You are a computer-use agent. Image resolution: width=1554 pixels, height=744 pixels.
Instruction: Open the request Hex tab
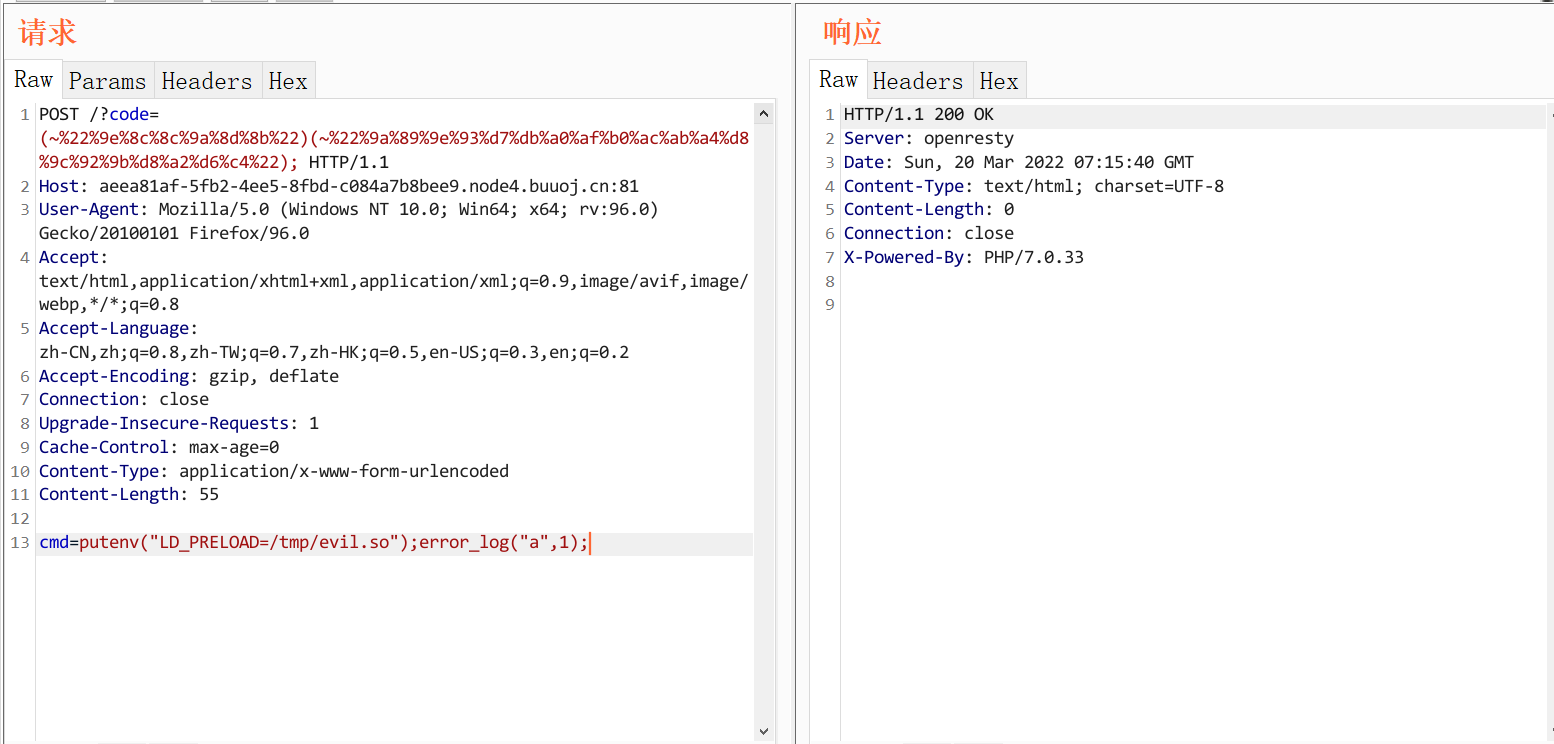(288, 81)
